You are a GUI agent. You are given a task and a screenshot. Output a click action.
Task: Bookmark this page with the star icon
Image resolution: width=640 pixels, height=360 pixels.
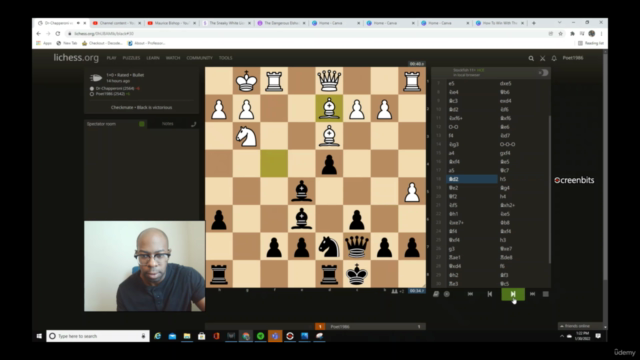coord(560,33)
